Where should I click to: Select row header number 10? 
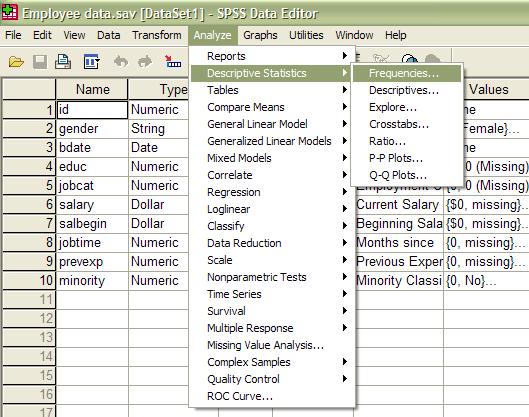(29, 280)
